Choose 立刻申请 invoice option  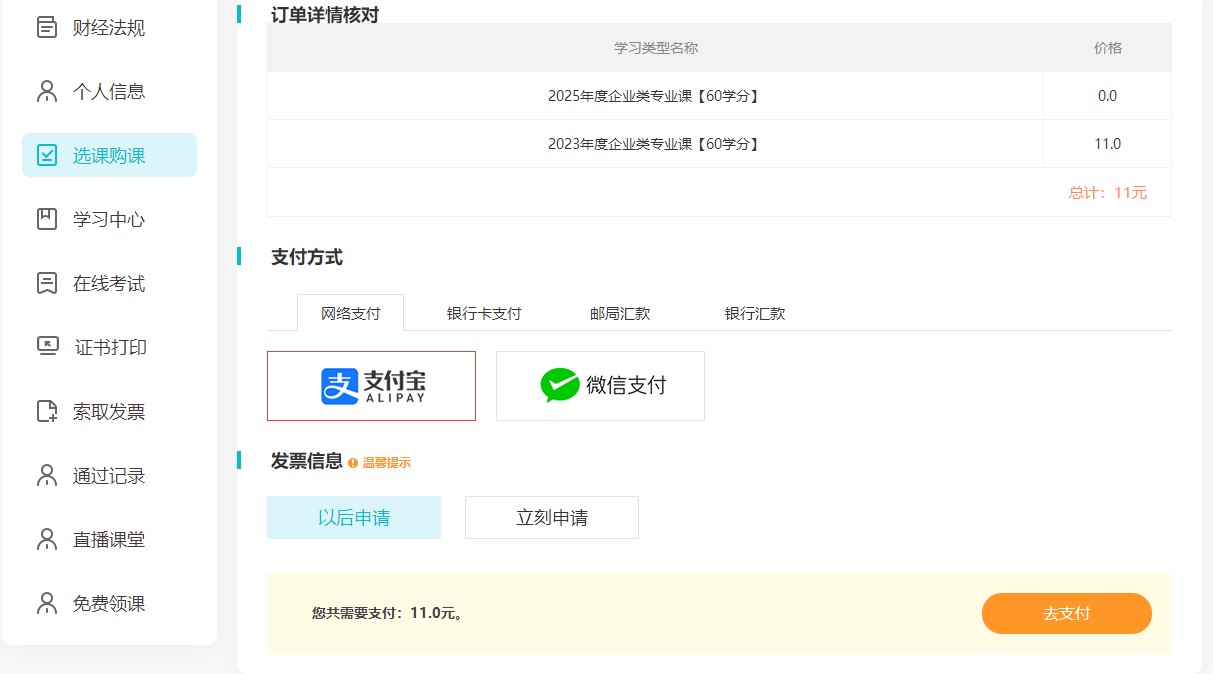coord(551,518)
